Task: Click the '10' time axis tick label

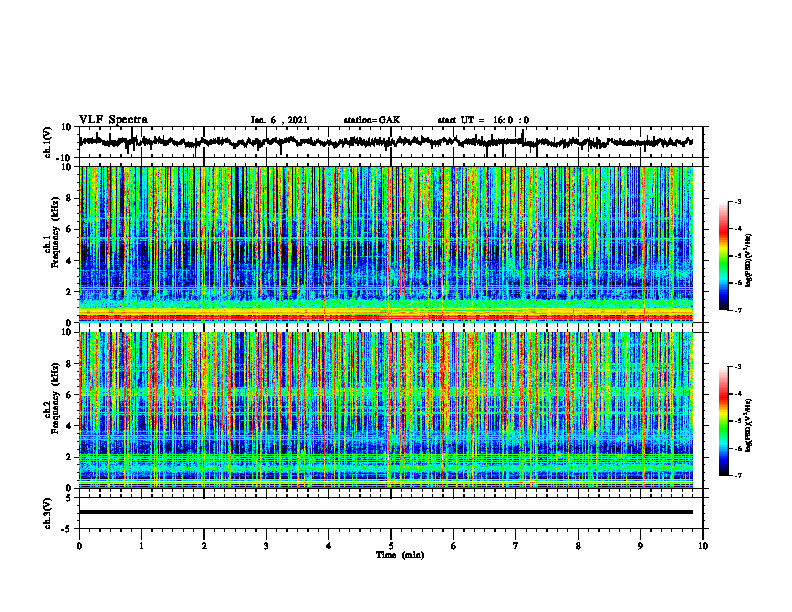Action: tap(703, 546)
